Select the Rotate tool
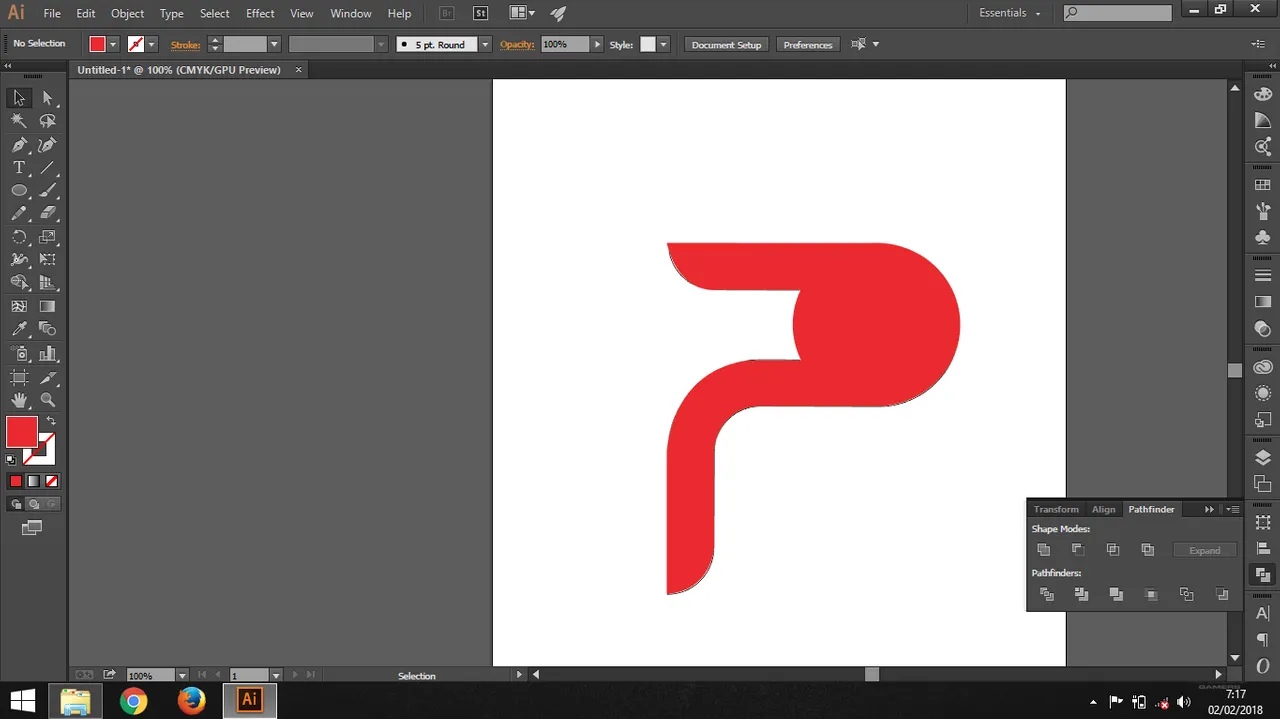The width and height of the screenshot is (1280, 719). coord(19,237)
